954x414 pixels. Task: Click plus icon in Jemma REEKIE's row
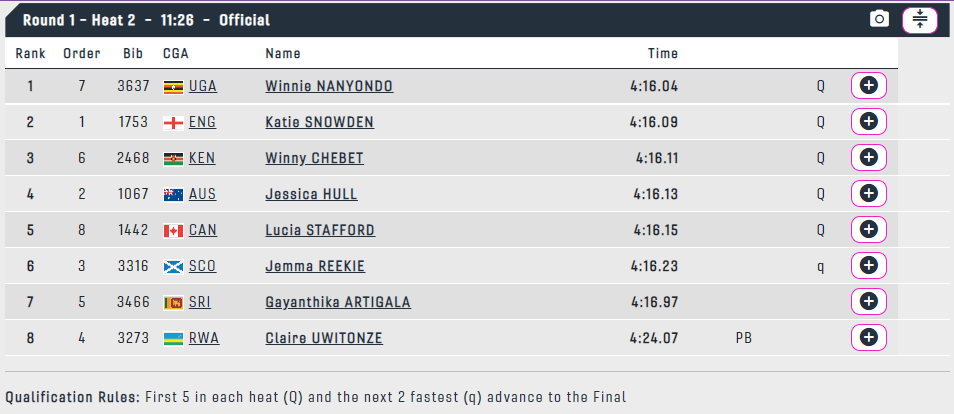pyautogui.click(x=868, y=265)
